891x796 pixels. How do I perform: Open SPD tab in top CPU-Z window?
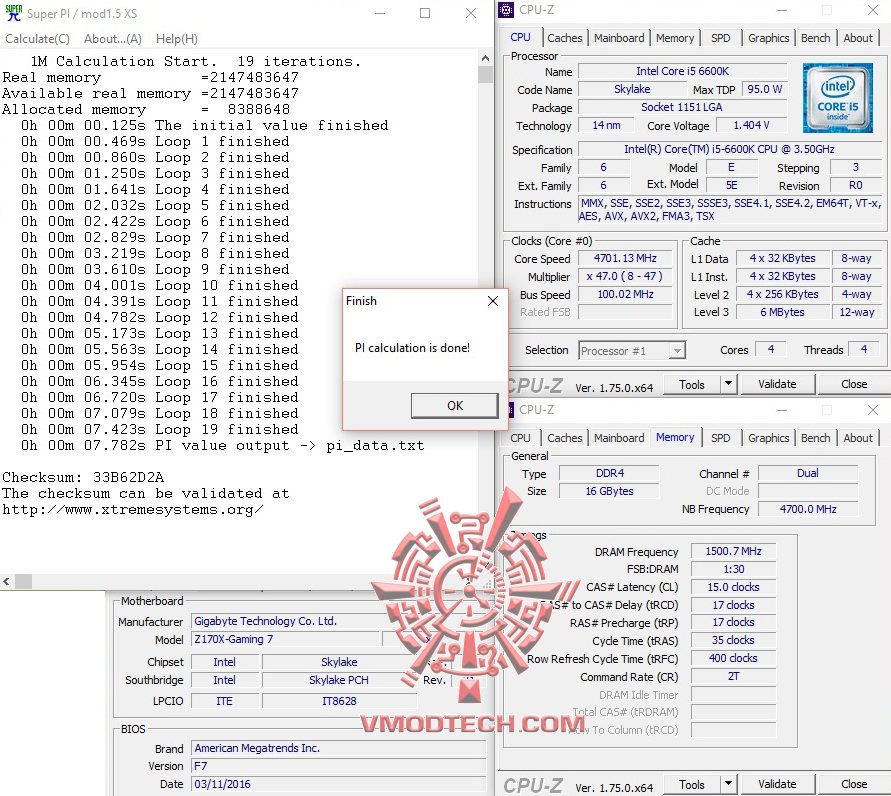coord(721,38)
